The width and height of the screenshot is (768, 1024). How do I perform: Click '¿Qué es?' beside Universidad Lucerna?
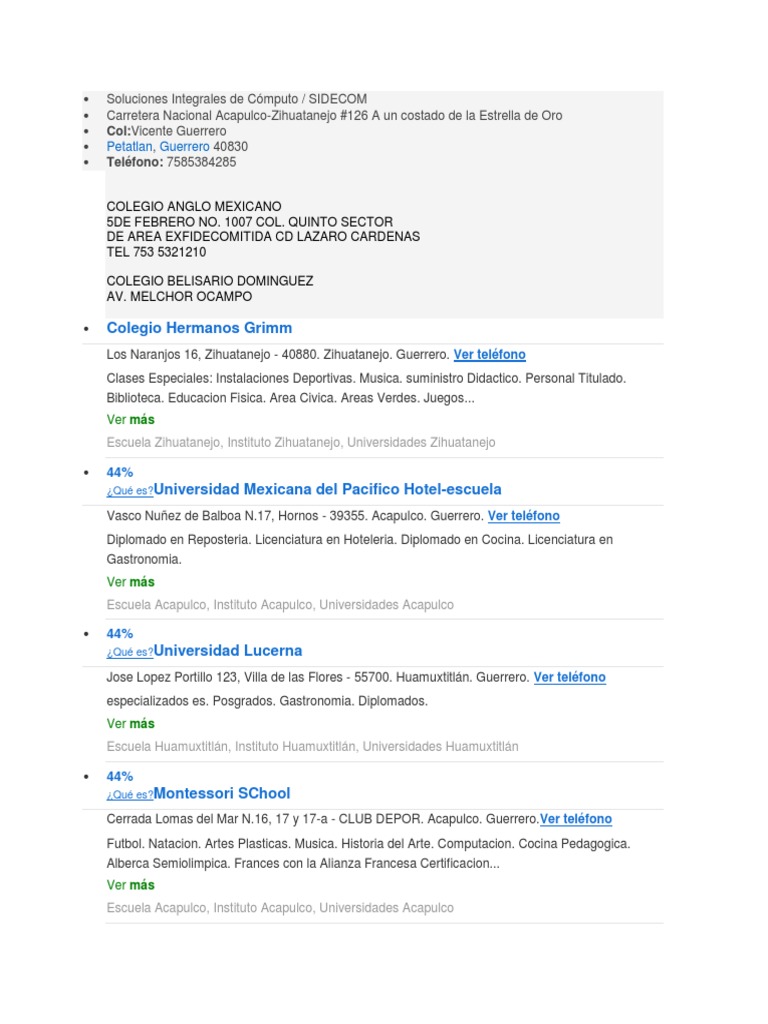(x=130, y=653)
